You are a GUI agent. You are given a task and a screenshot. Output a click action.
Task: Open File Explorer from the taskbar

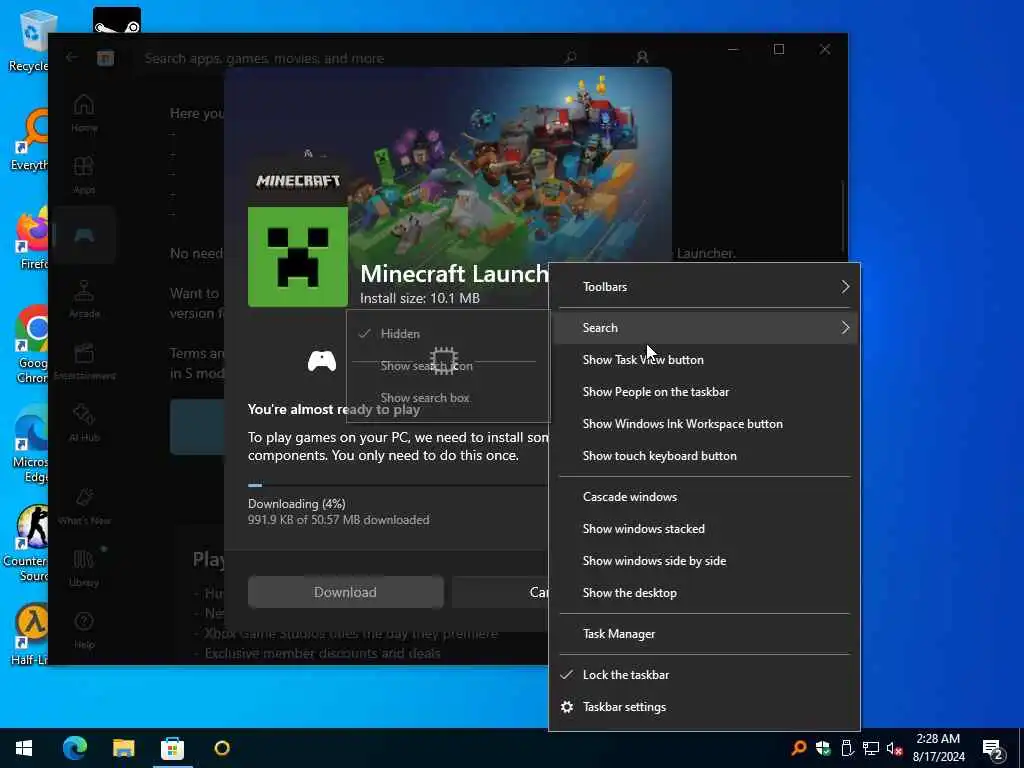(x=123, y=748)
